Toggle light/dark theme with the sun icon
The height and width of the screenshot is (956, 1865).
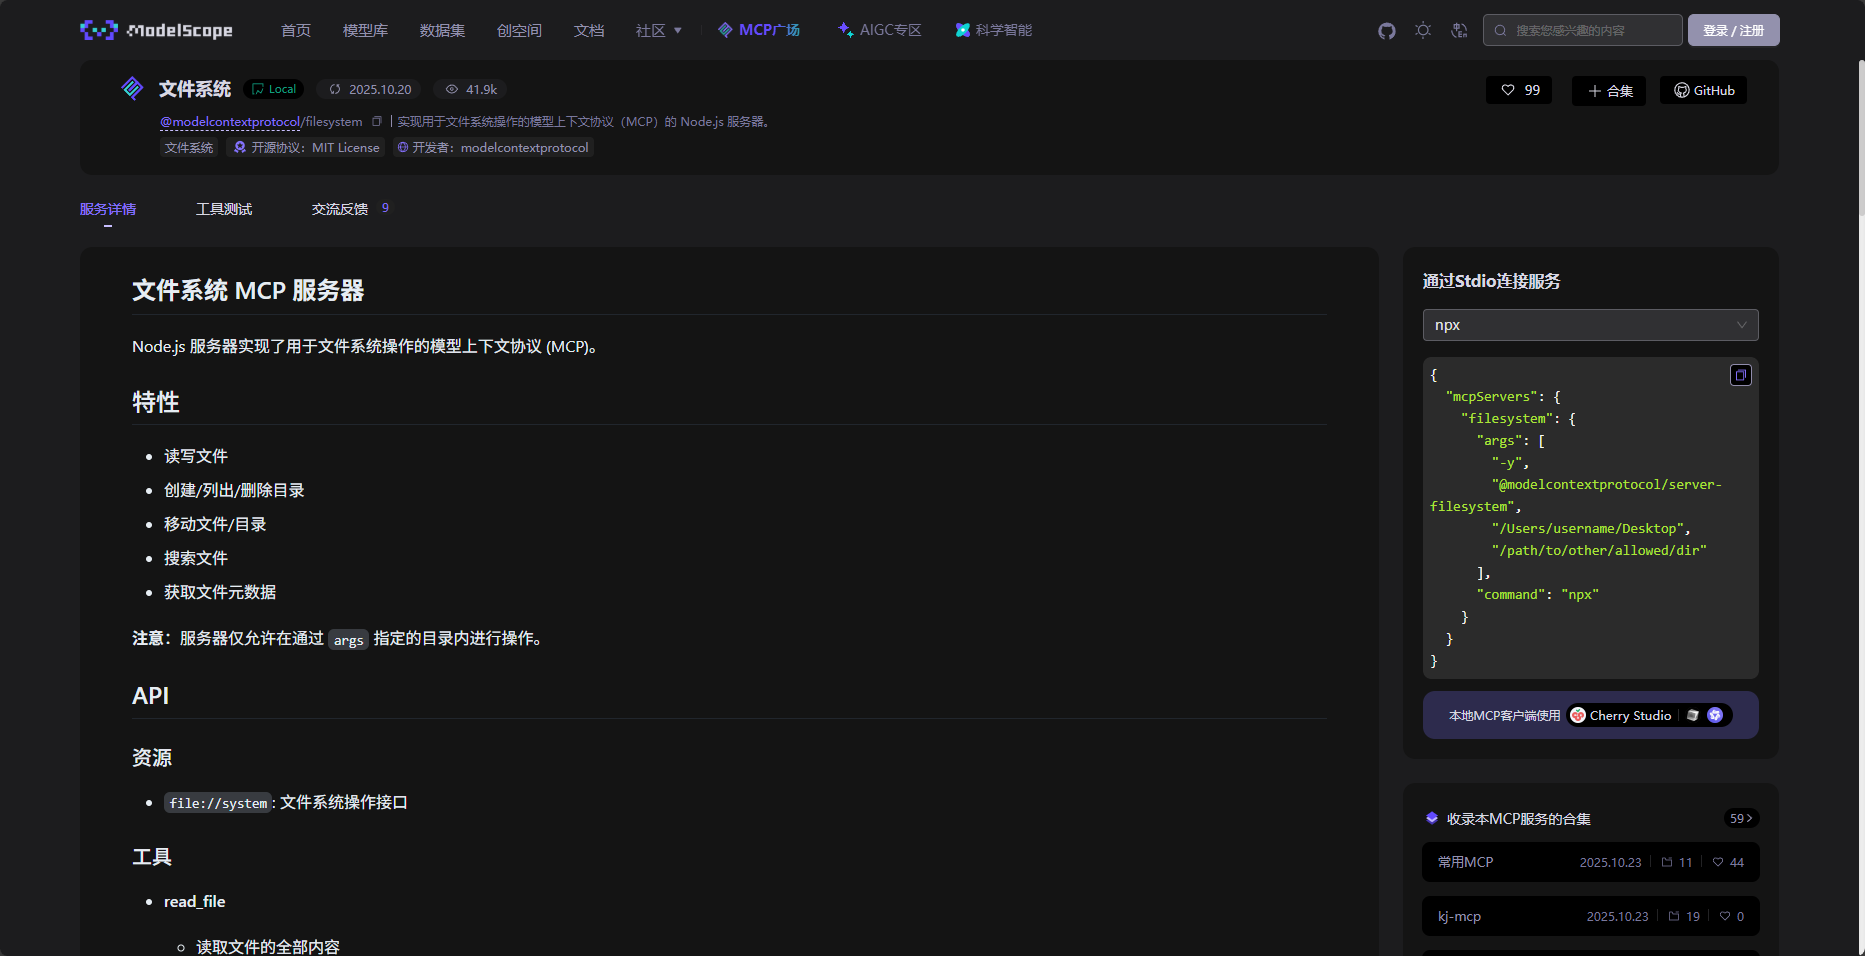coord(1423,31)
